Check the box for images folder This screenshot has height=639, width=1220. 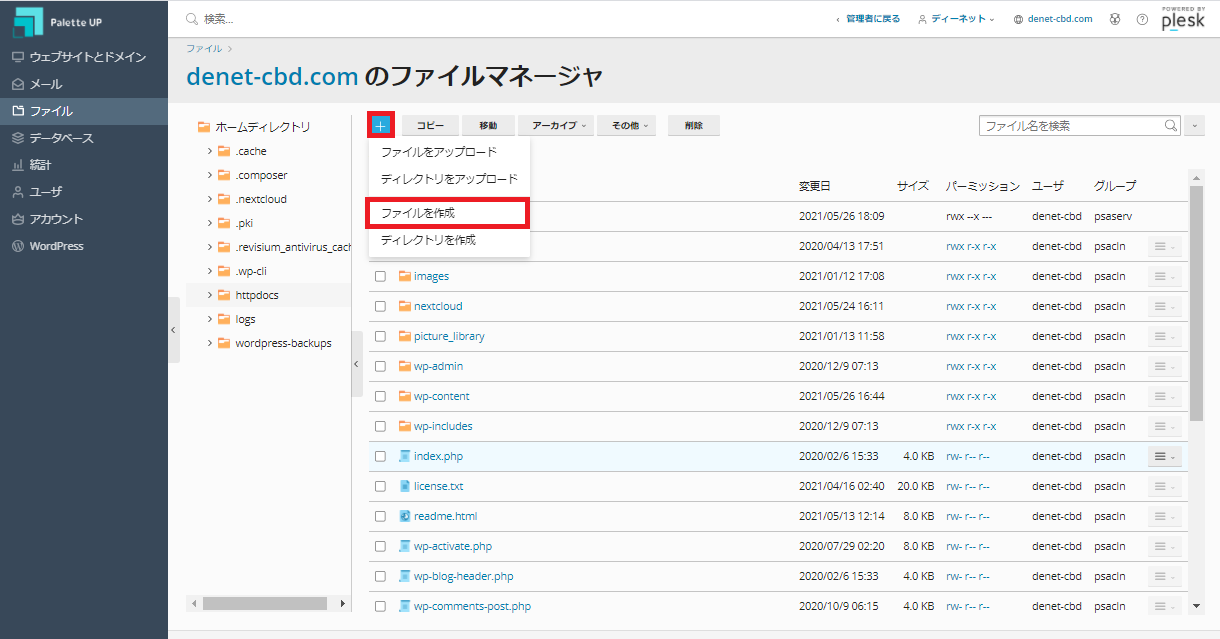coord(380,276)
